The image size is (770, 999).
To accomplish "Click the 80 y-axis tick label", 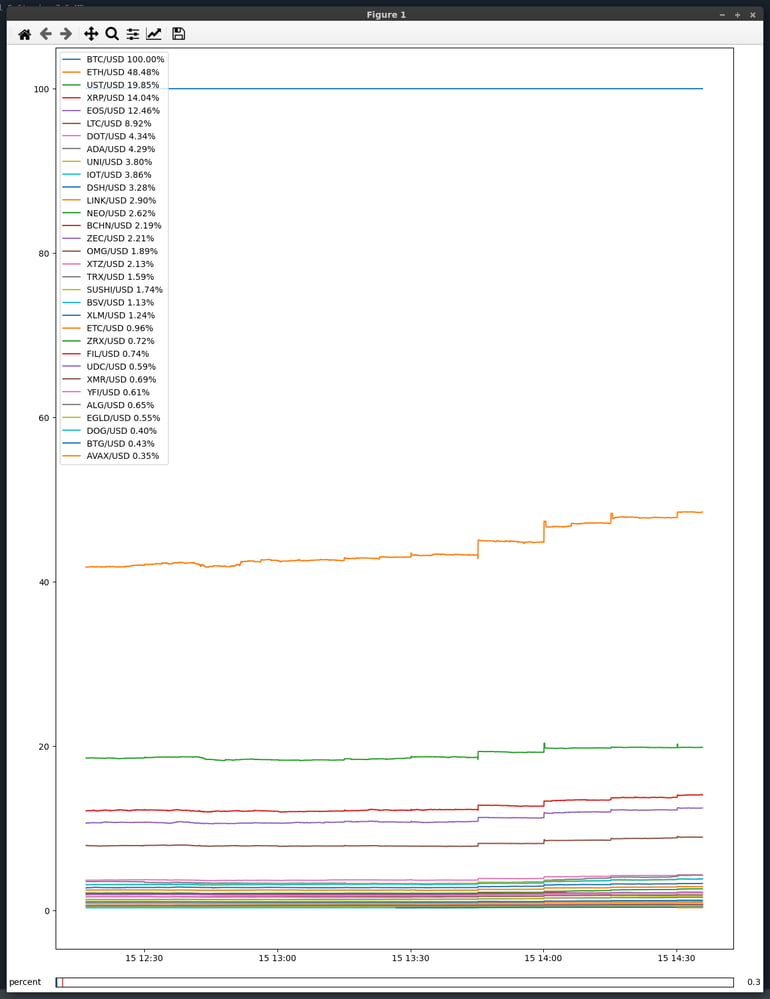I will pyautogui.click(x=44, y=254).
